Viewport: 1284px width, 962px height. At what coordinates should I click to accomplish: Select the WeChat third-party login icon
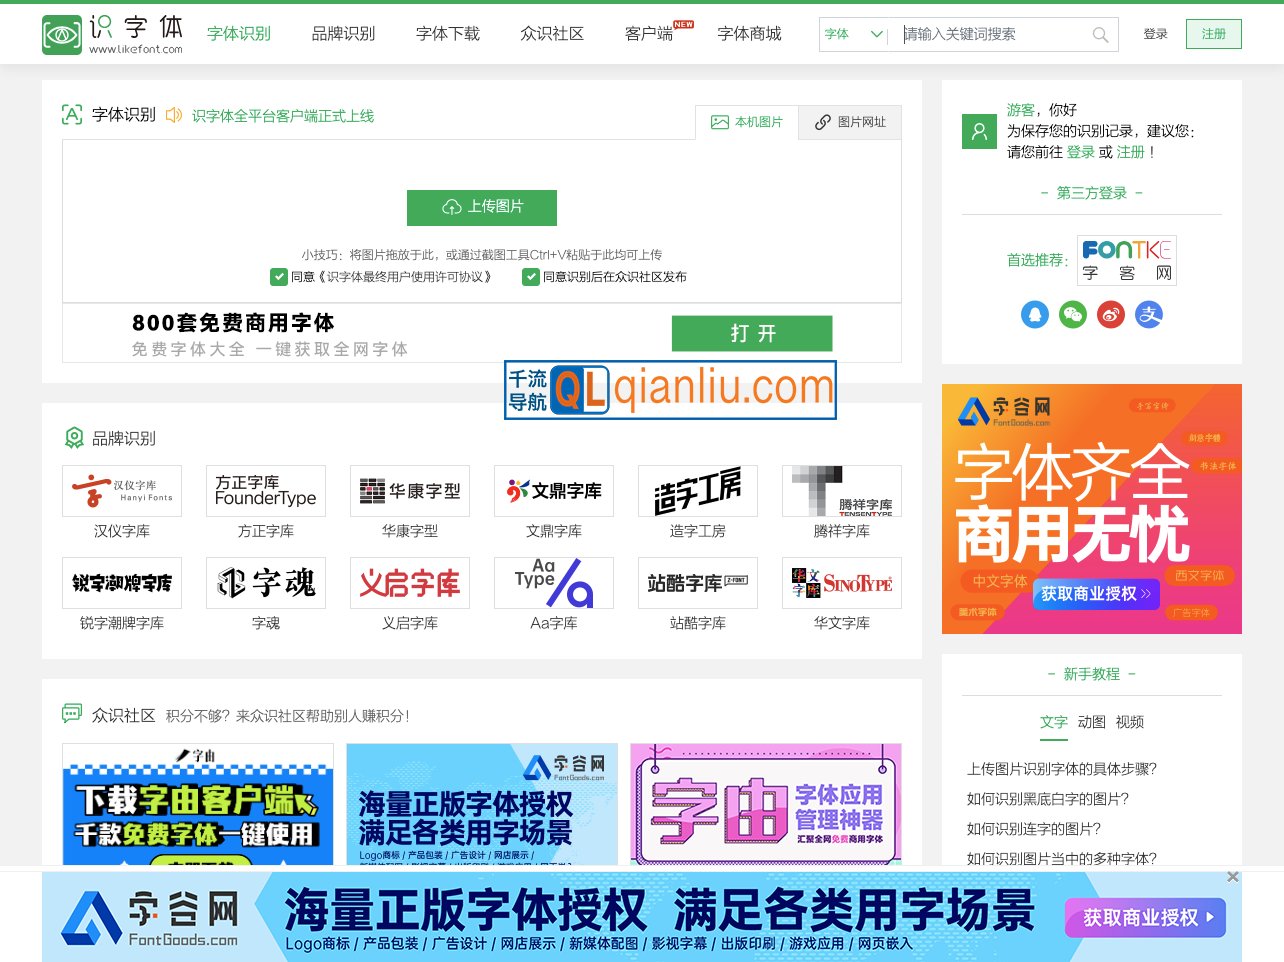(x=1073, y=315)
